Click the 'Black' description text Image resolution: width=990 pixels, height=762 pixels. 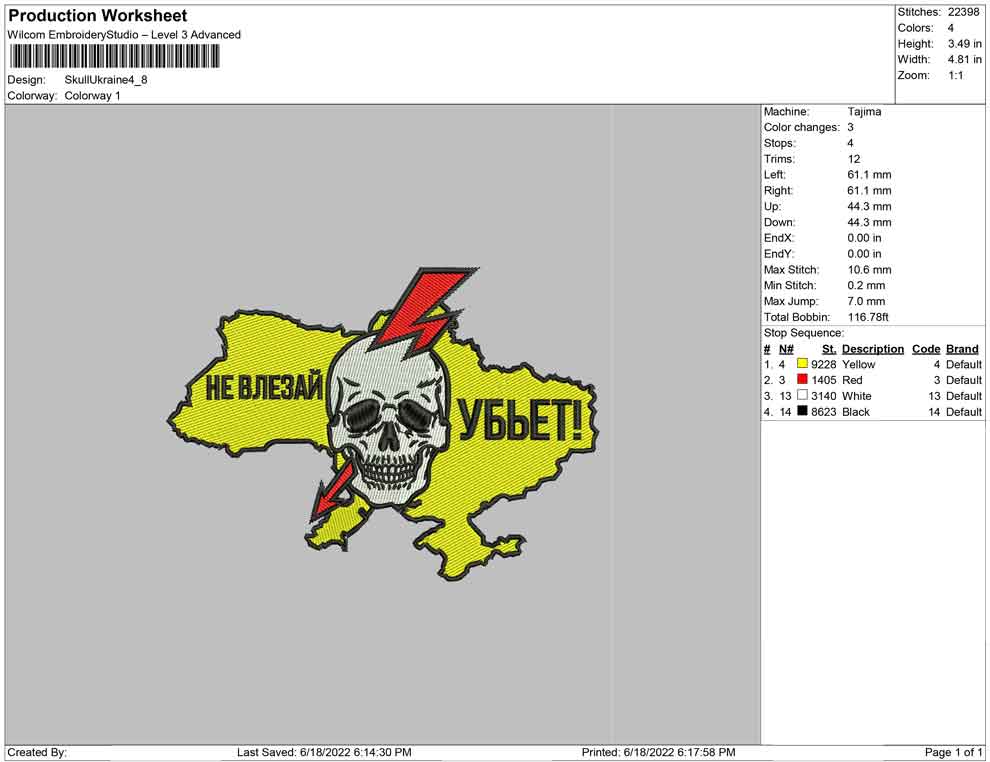(856, 412)
